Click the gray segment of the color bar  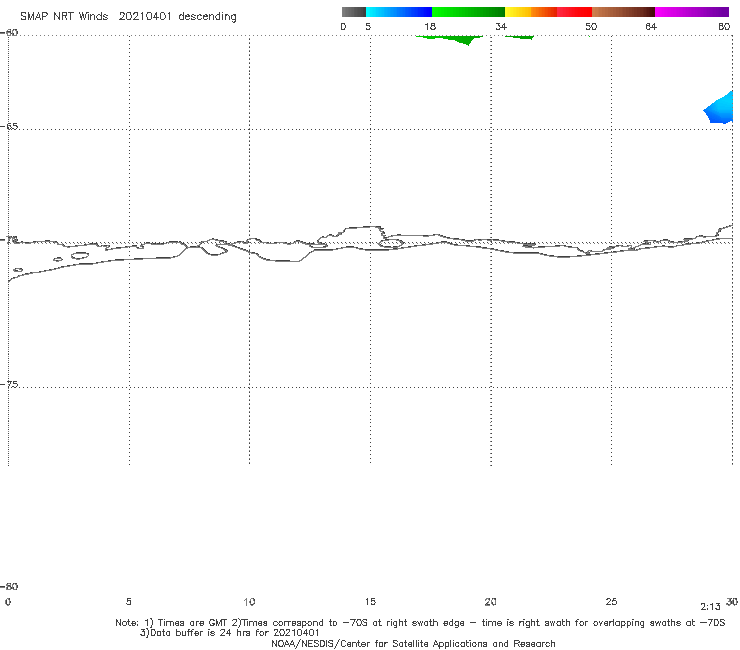point(353,12)
